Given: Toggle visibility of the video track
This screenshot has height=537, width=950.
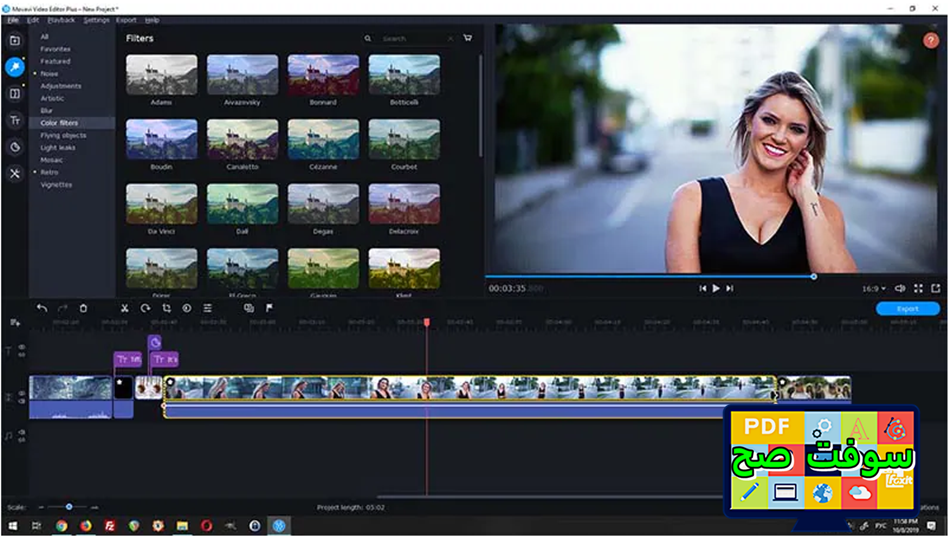Looking at the screenshot, I should 22,393.
